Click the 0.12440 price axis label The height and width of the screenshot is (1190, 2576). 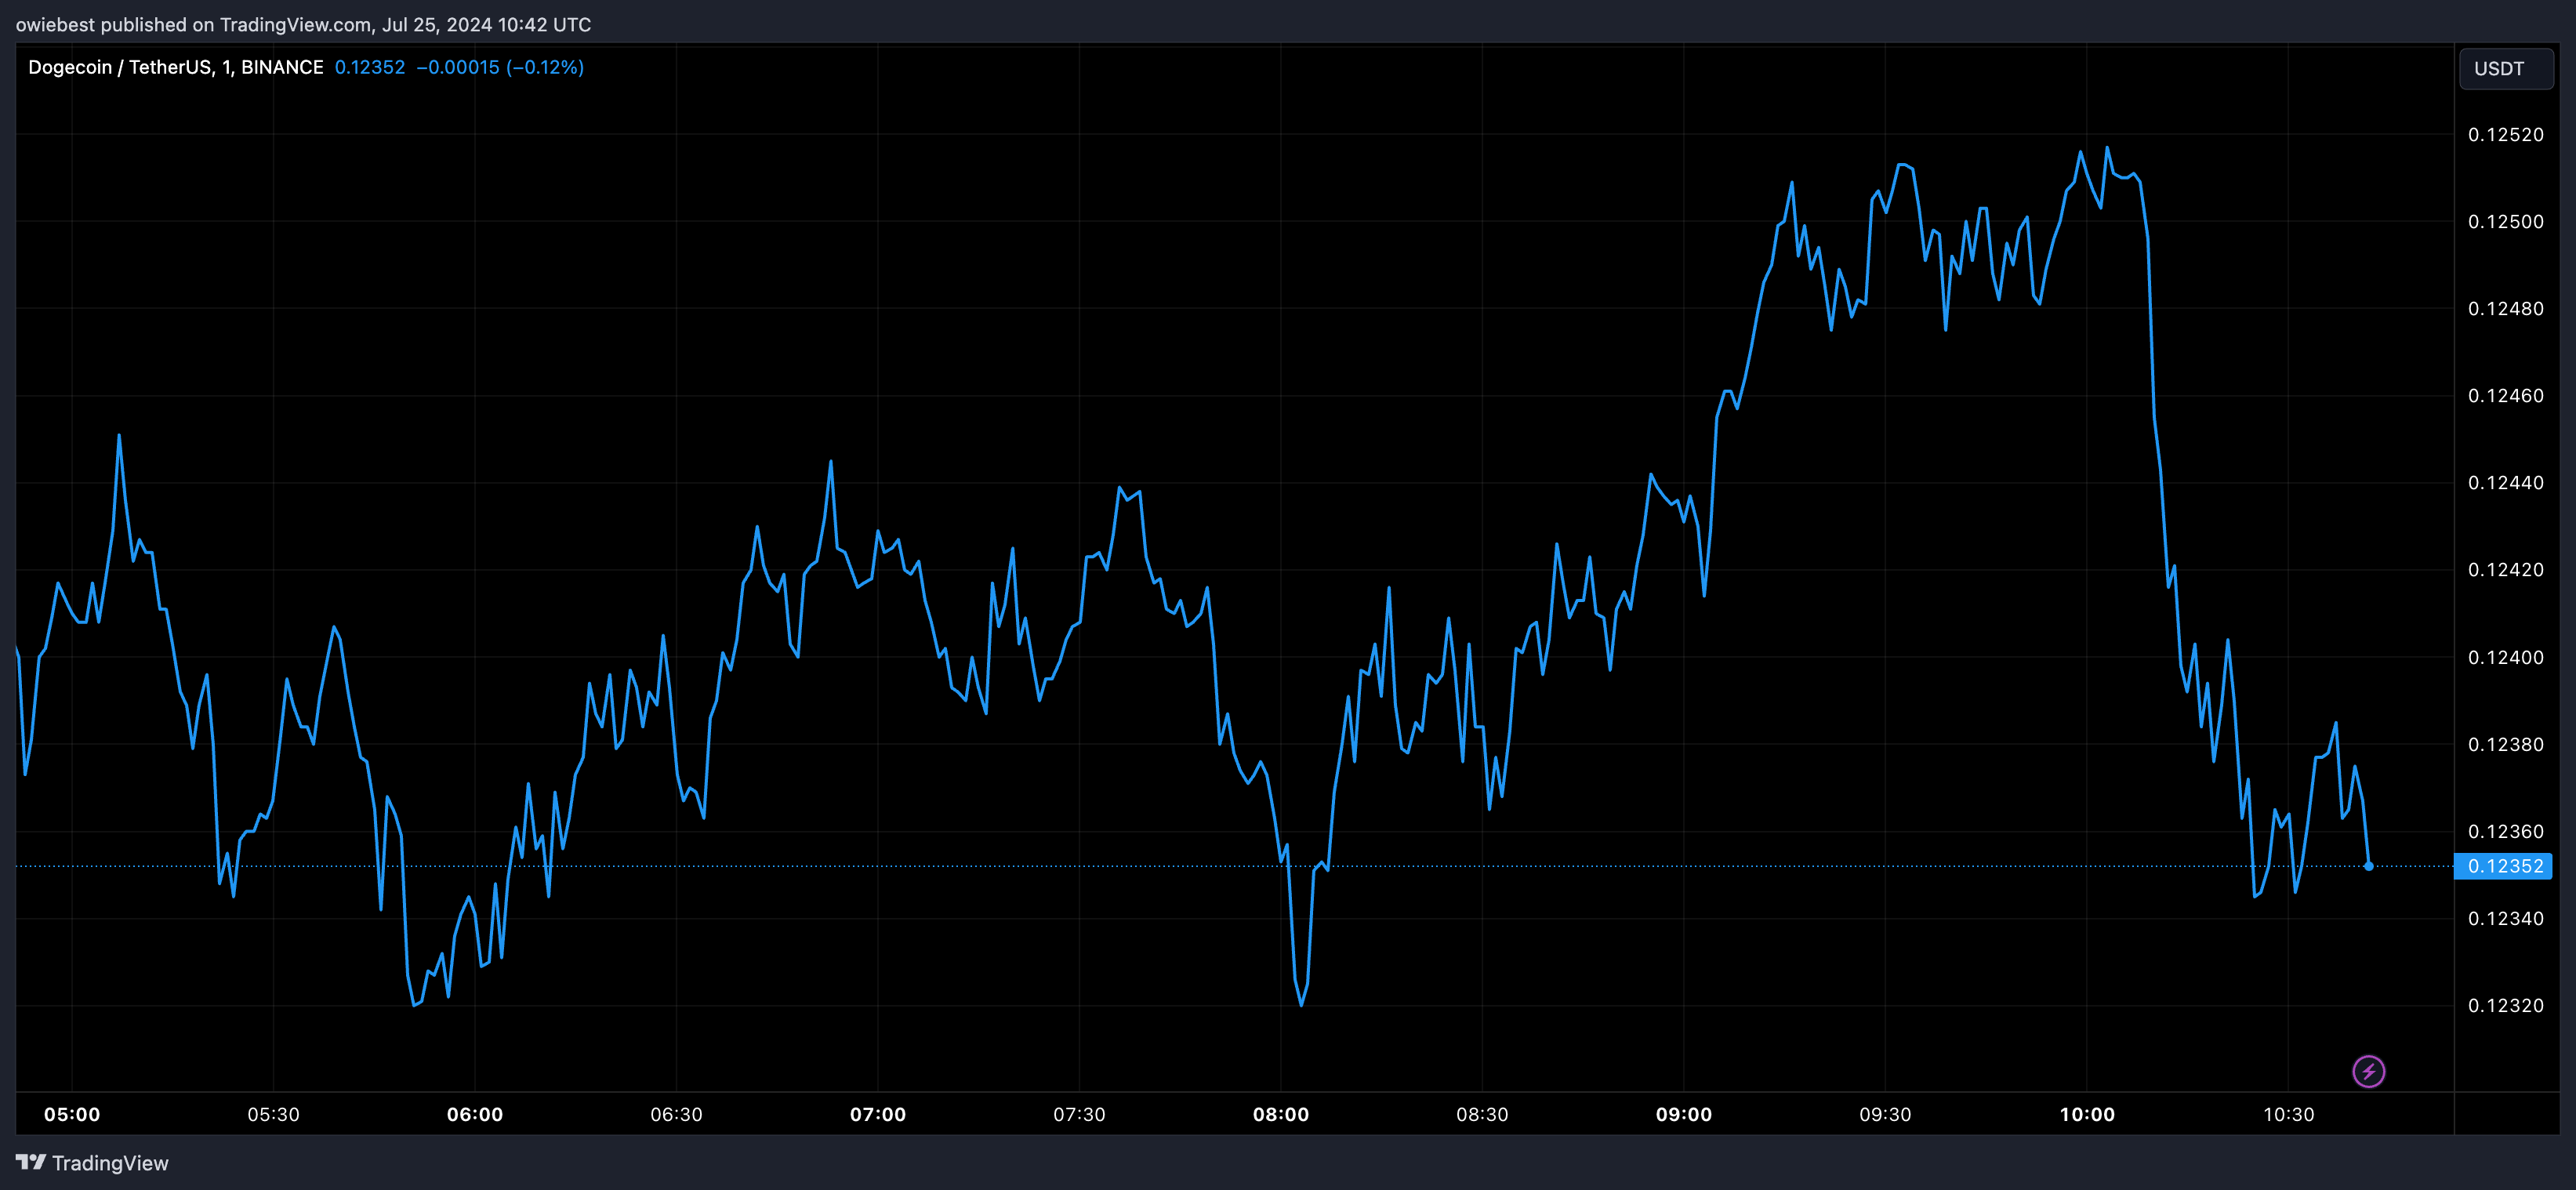2505,483
